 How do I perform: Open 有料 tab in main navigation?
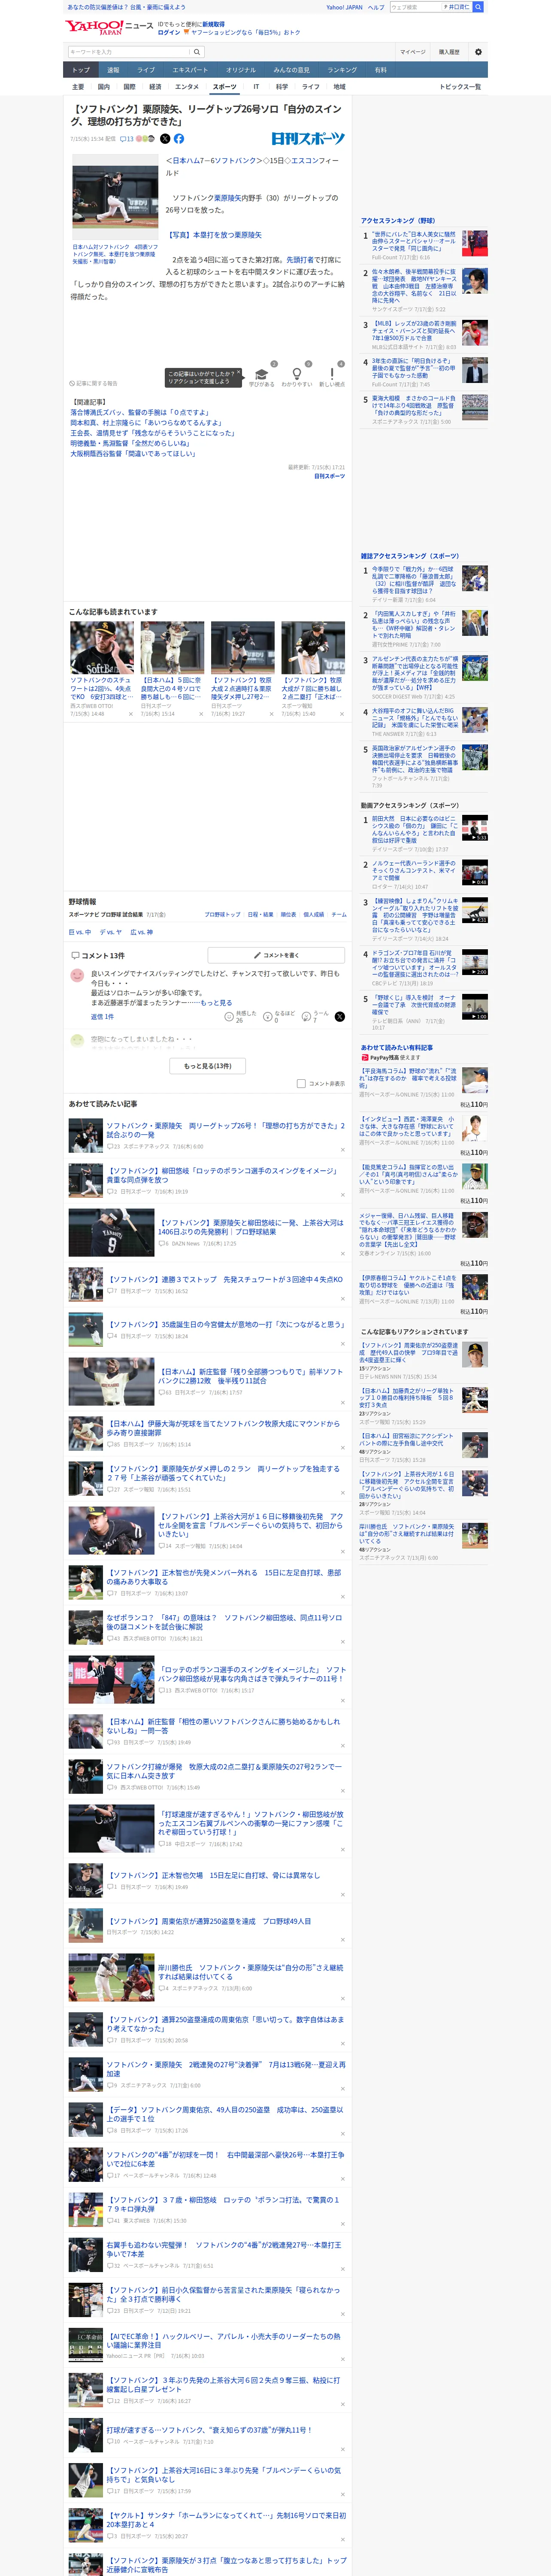coord(381,70)
